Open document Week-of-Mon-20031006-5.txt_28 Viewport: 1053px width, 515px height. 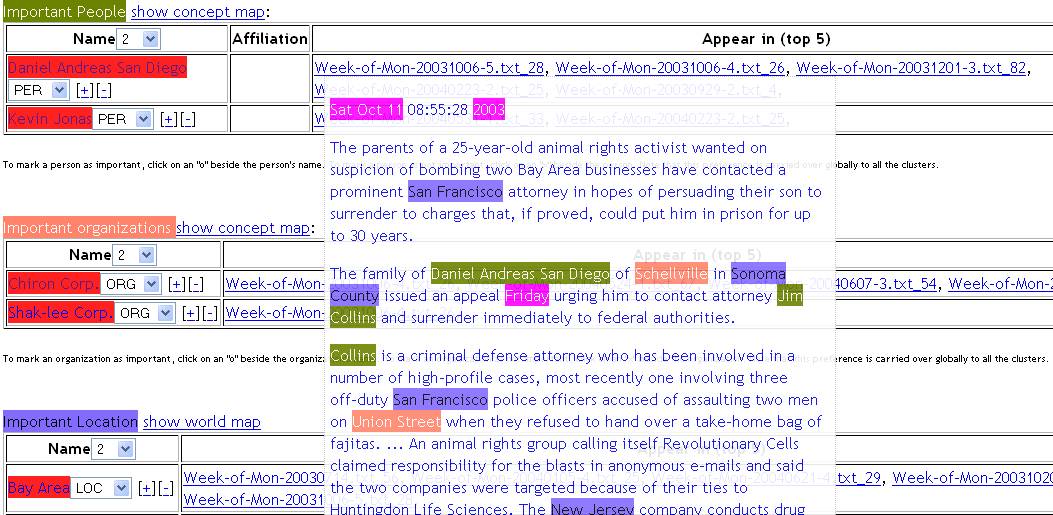(429, 68)
